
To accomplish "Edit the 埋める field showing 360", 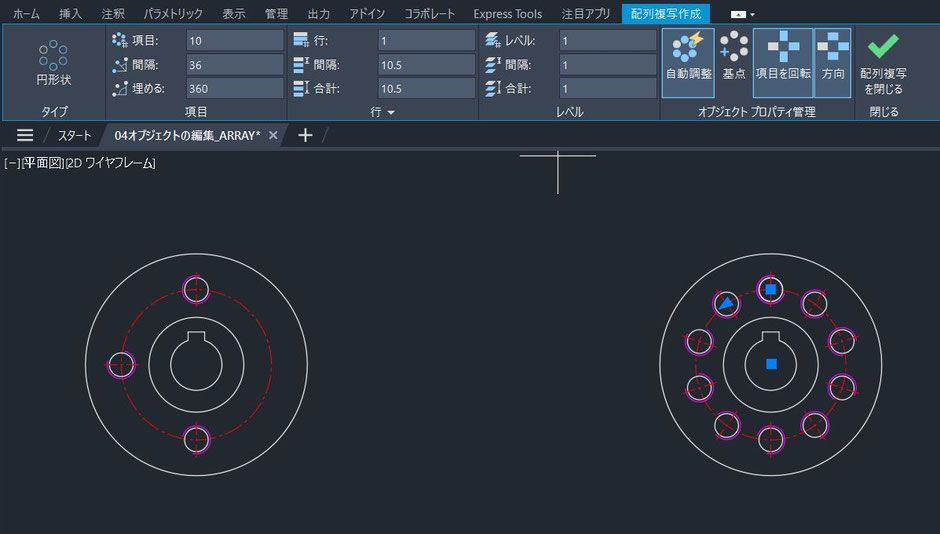I will coord(234,89).
